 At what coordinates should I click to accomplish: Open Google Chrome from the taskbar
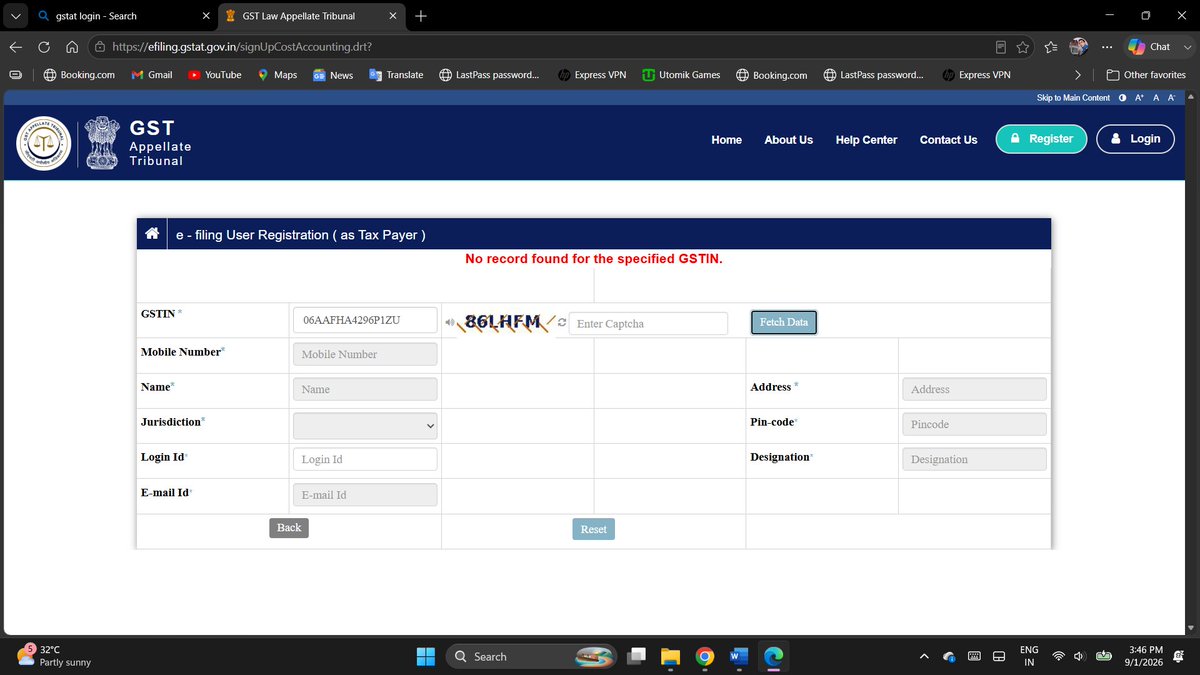pos(705,656)
